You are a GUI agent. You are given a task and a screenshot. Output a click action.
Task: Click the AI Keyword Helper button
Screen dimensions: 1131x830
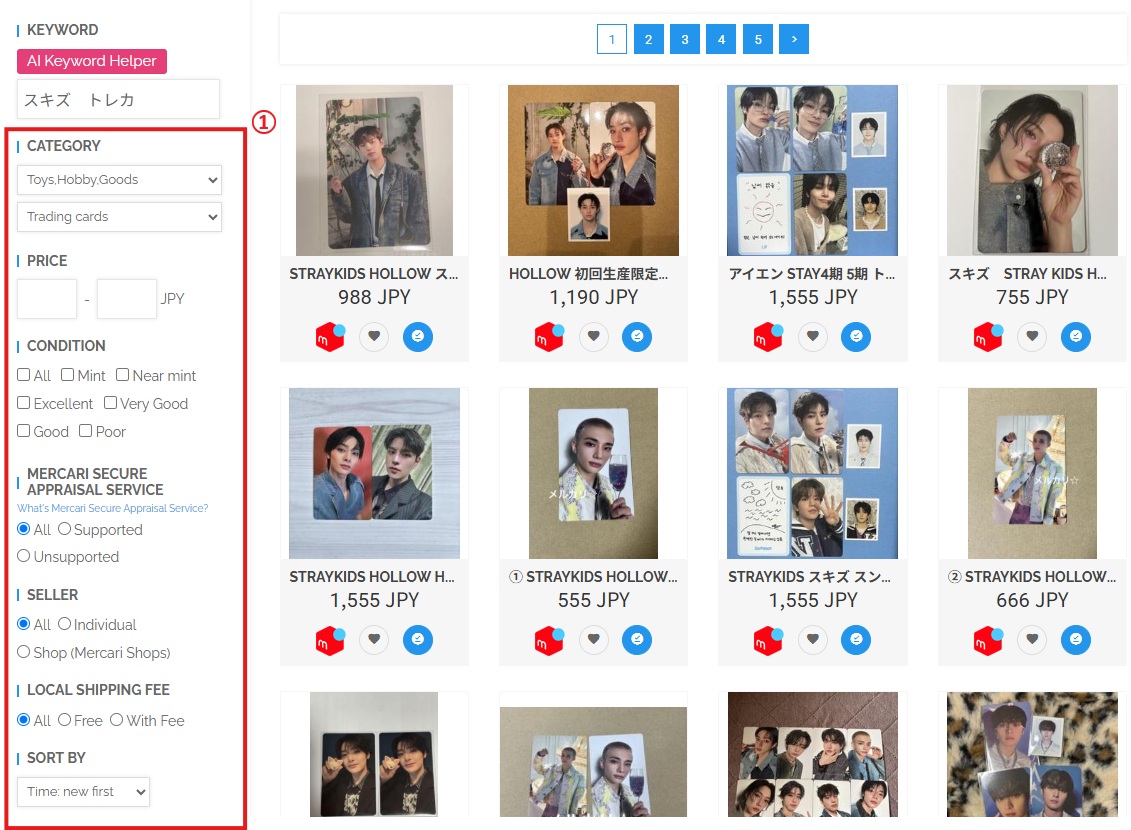(92, 61)
